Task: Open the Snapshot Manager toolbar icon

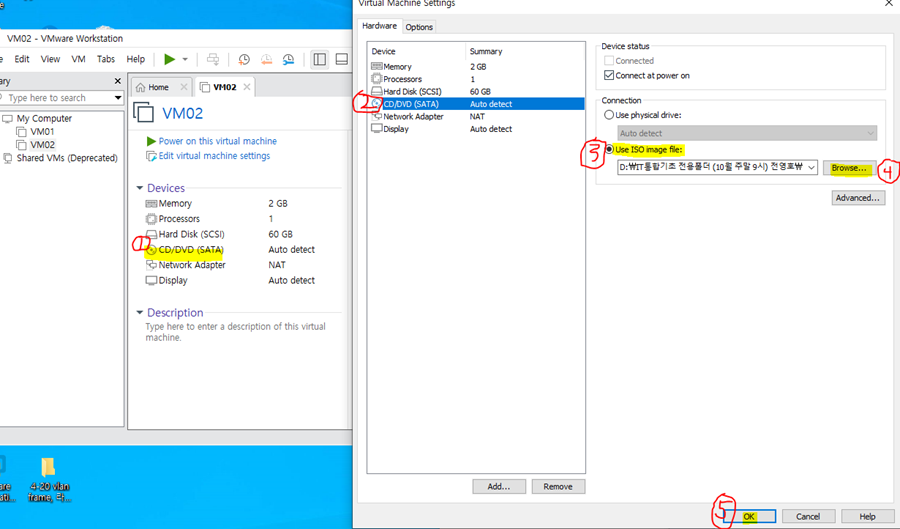Action: tap(289, 59)
